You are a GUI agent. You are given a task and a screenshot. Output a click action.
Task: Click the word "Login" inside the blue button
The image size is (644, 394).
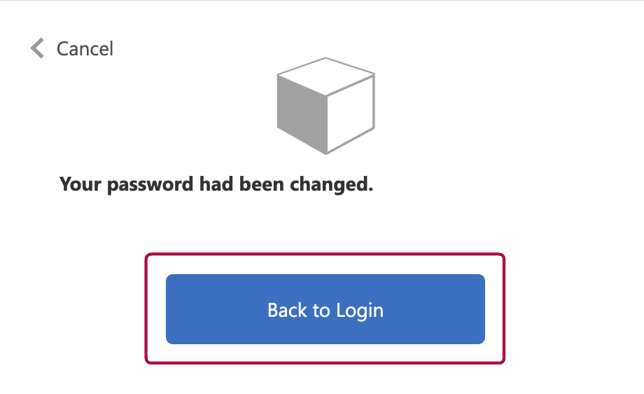click(x=360, y=311)
